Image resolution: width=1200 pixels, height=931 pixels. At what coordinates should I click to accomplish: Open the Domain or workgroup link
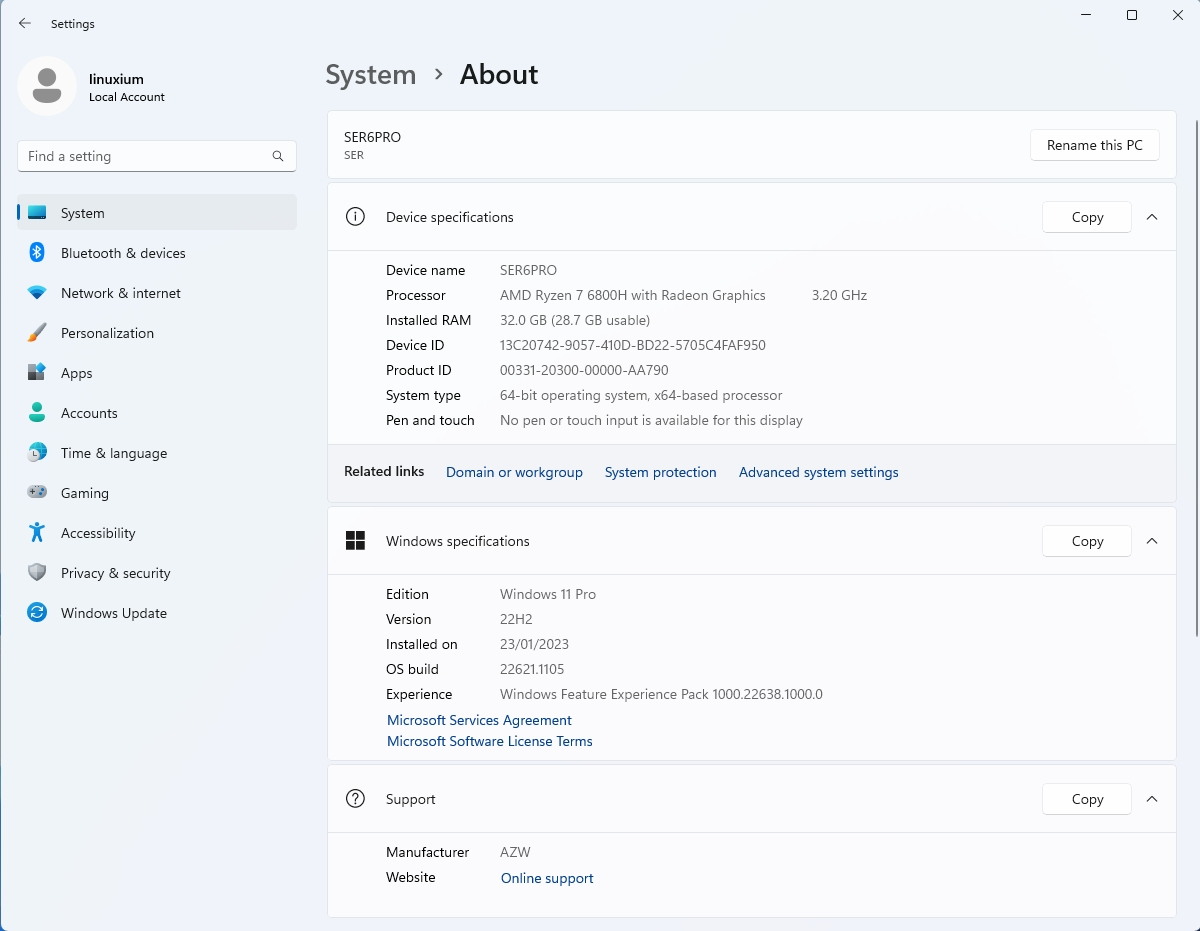514,472
